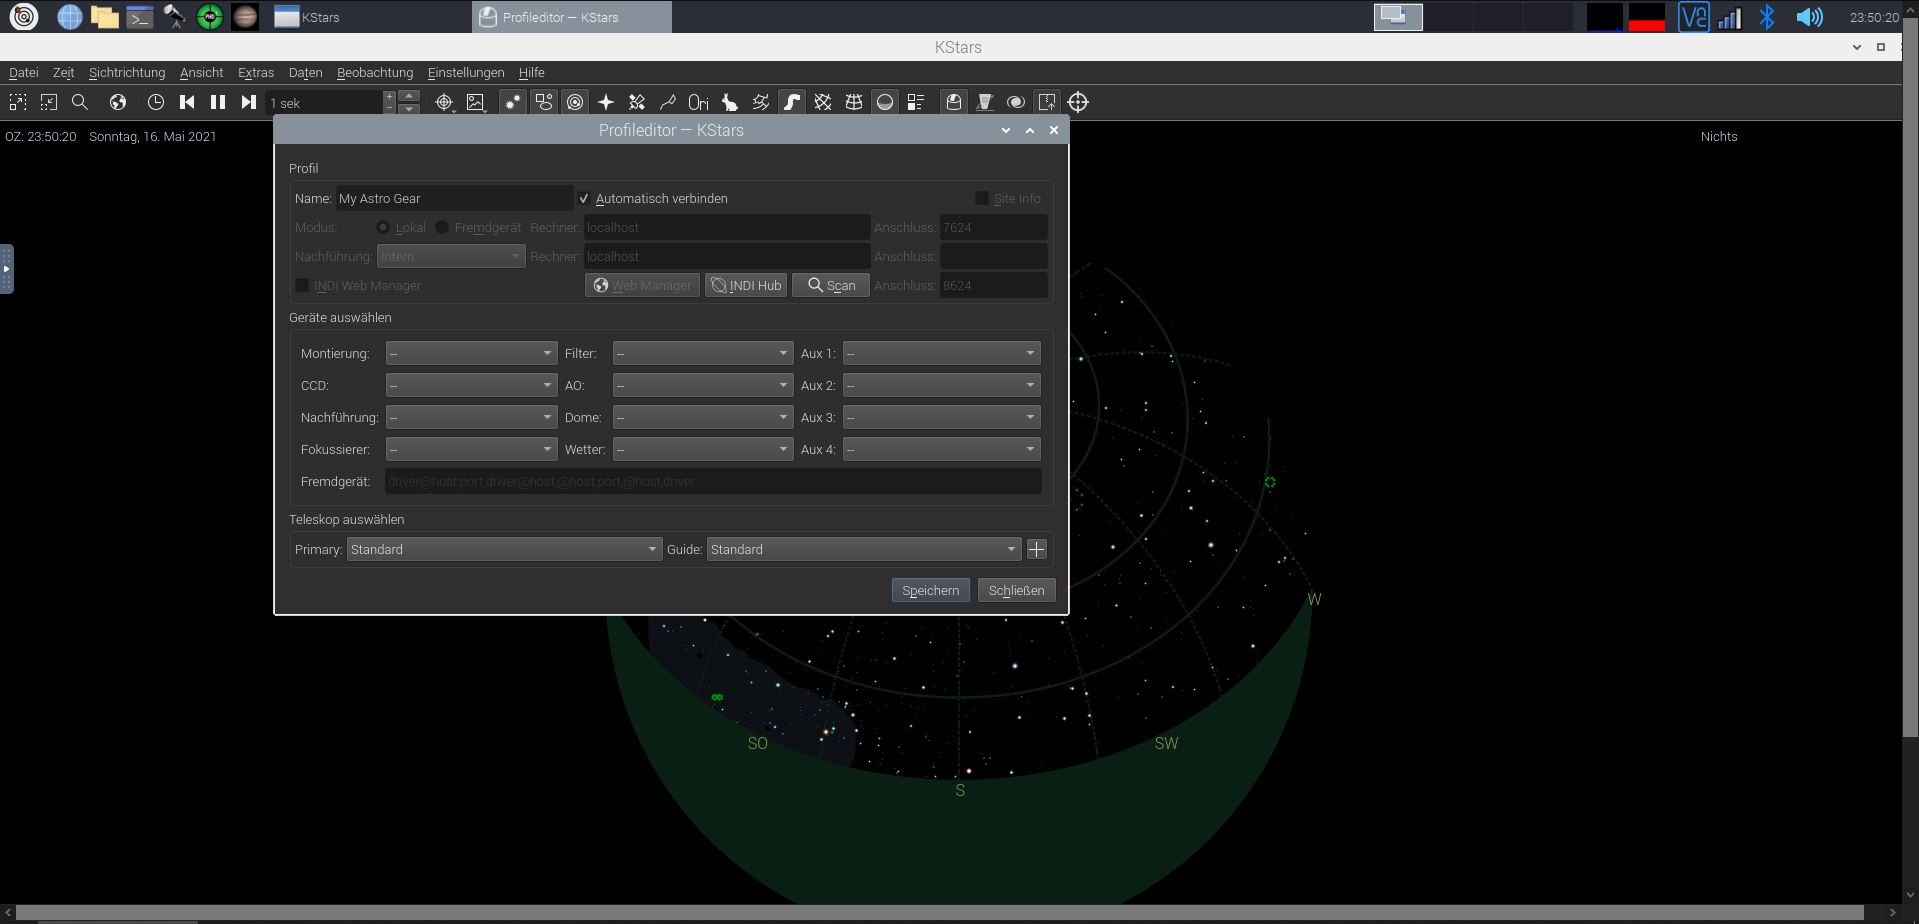Click the FITS viewer picture icon
The width and height of the screenshot is (1919, 924).
[476, 102]
